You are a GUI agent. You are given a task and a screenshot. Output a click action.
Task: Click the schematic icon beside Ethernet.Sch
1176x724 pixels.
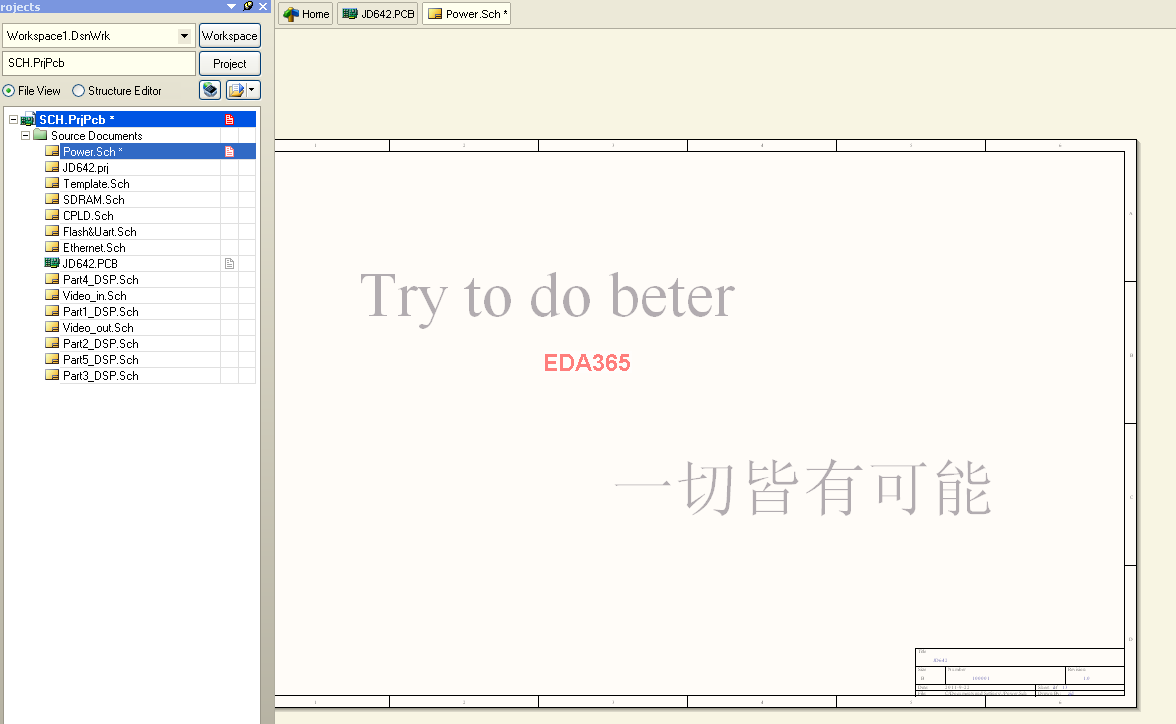[52, 247]
